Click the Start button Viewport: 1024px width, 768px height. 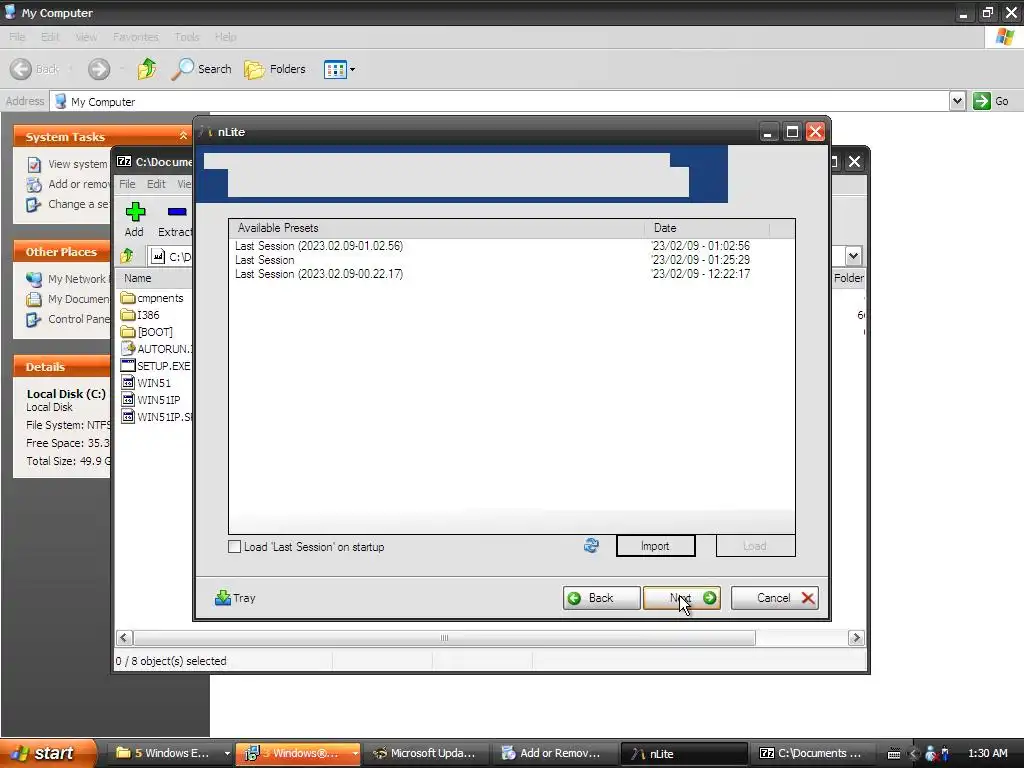click(46, 753)
